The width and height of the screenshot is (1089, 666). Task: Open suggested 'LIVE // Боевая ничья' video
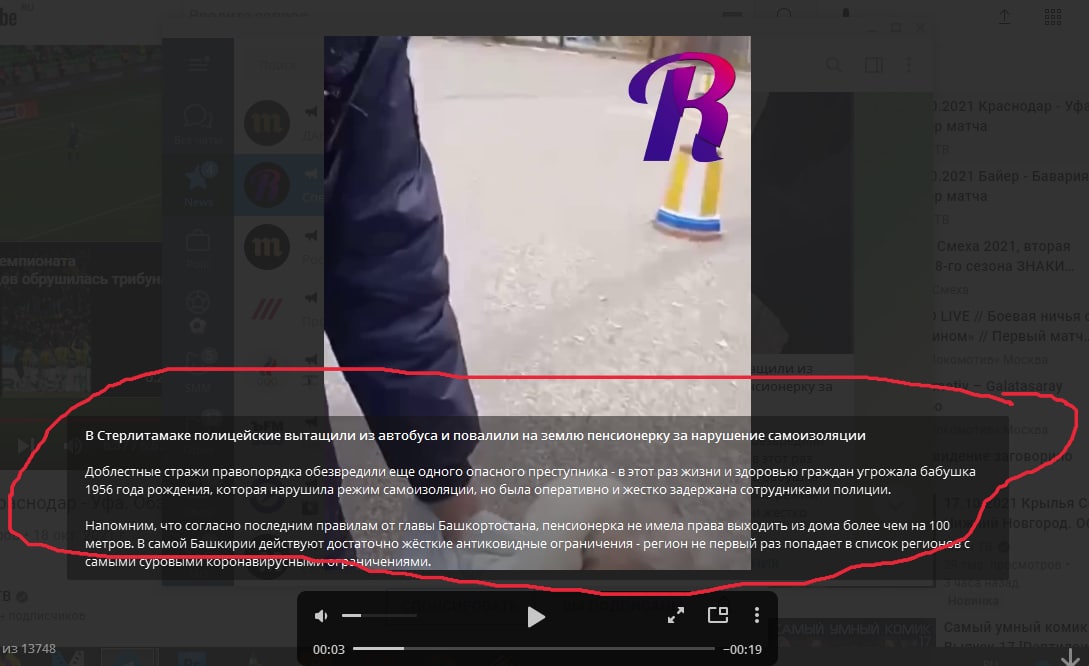(1011, 326)
